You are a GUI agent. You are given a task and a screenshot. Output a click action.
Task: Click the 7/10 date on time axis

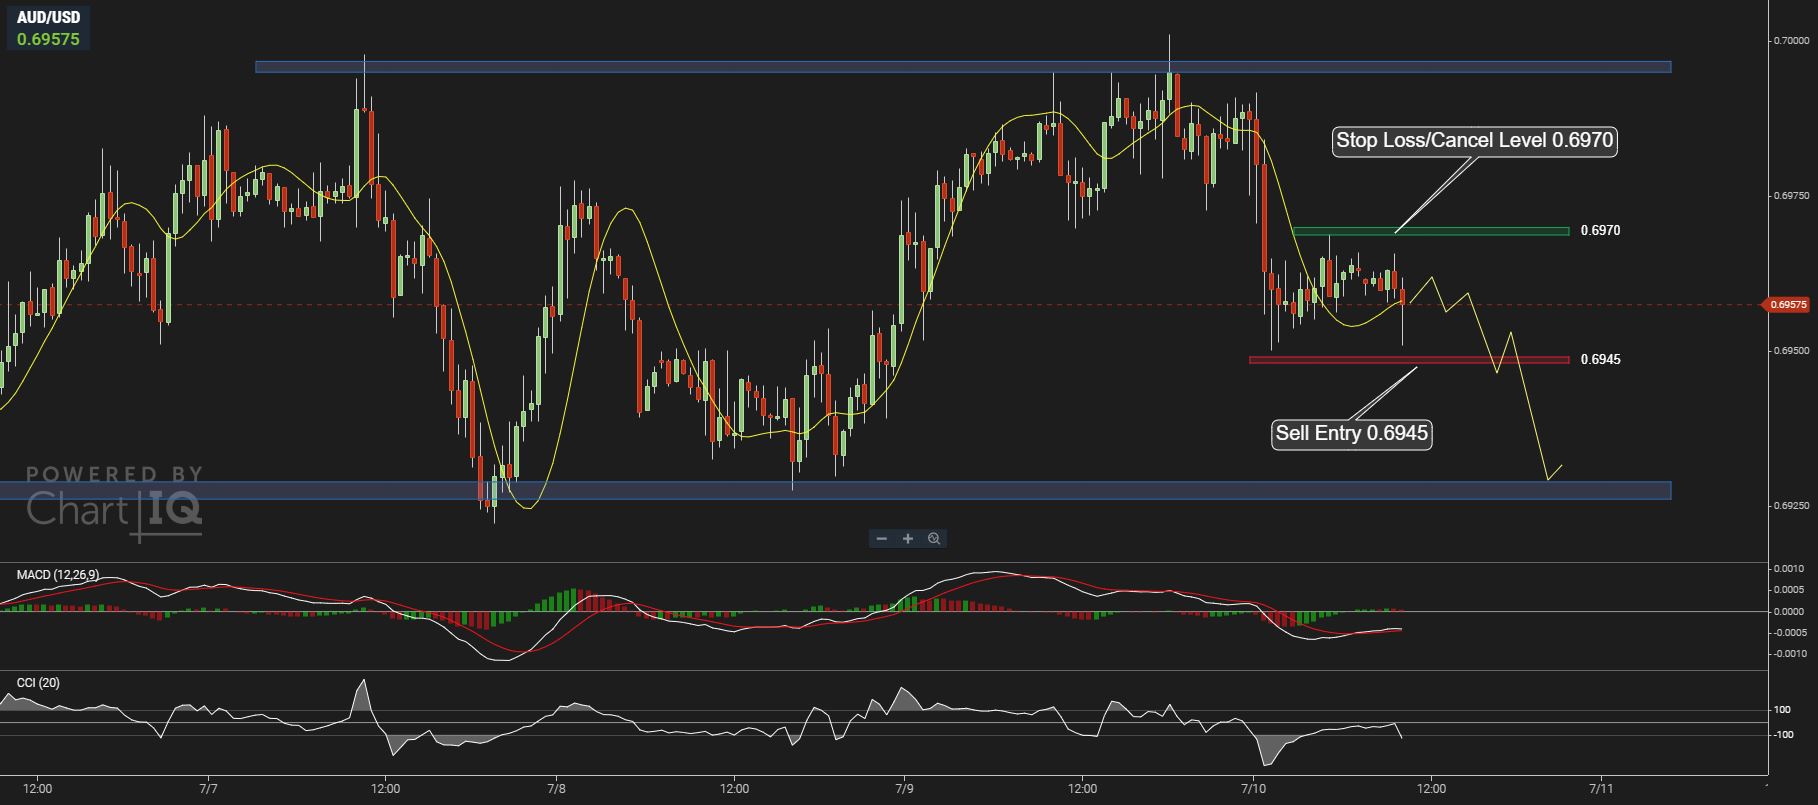point(1253,788)
